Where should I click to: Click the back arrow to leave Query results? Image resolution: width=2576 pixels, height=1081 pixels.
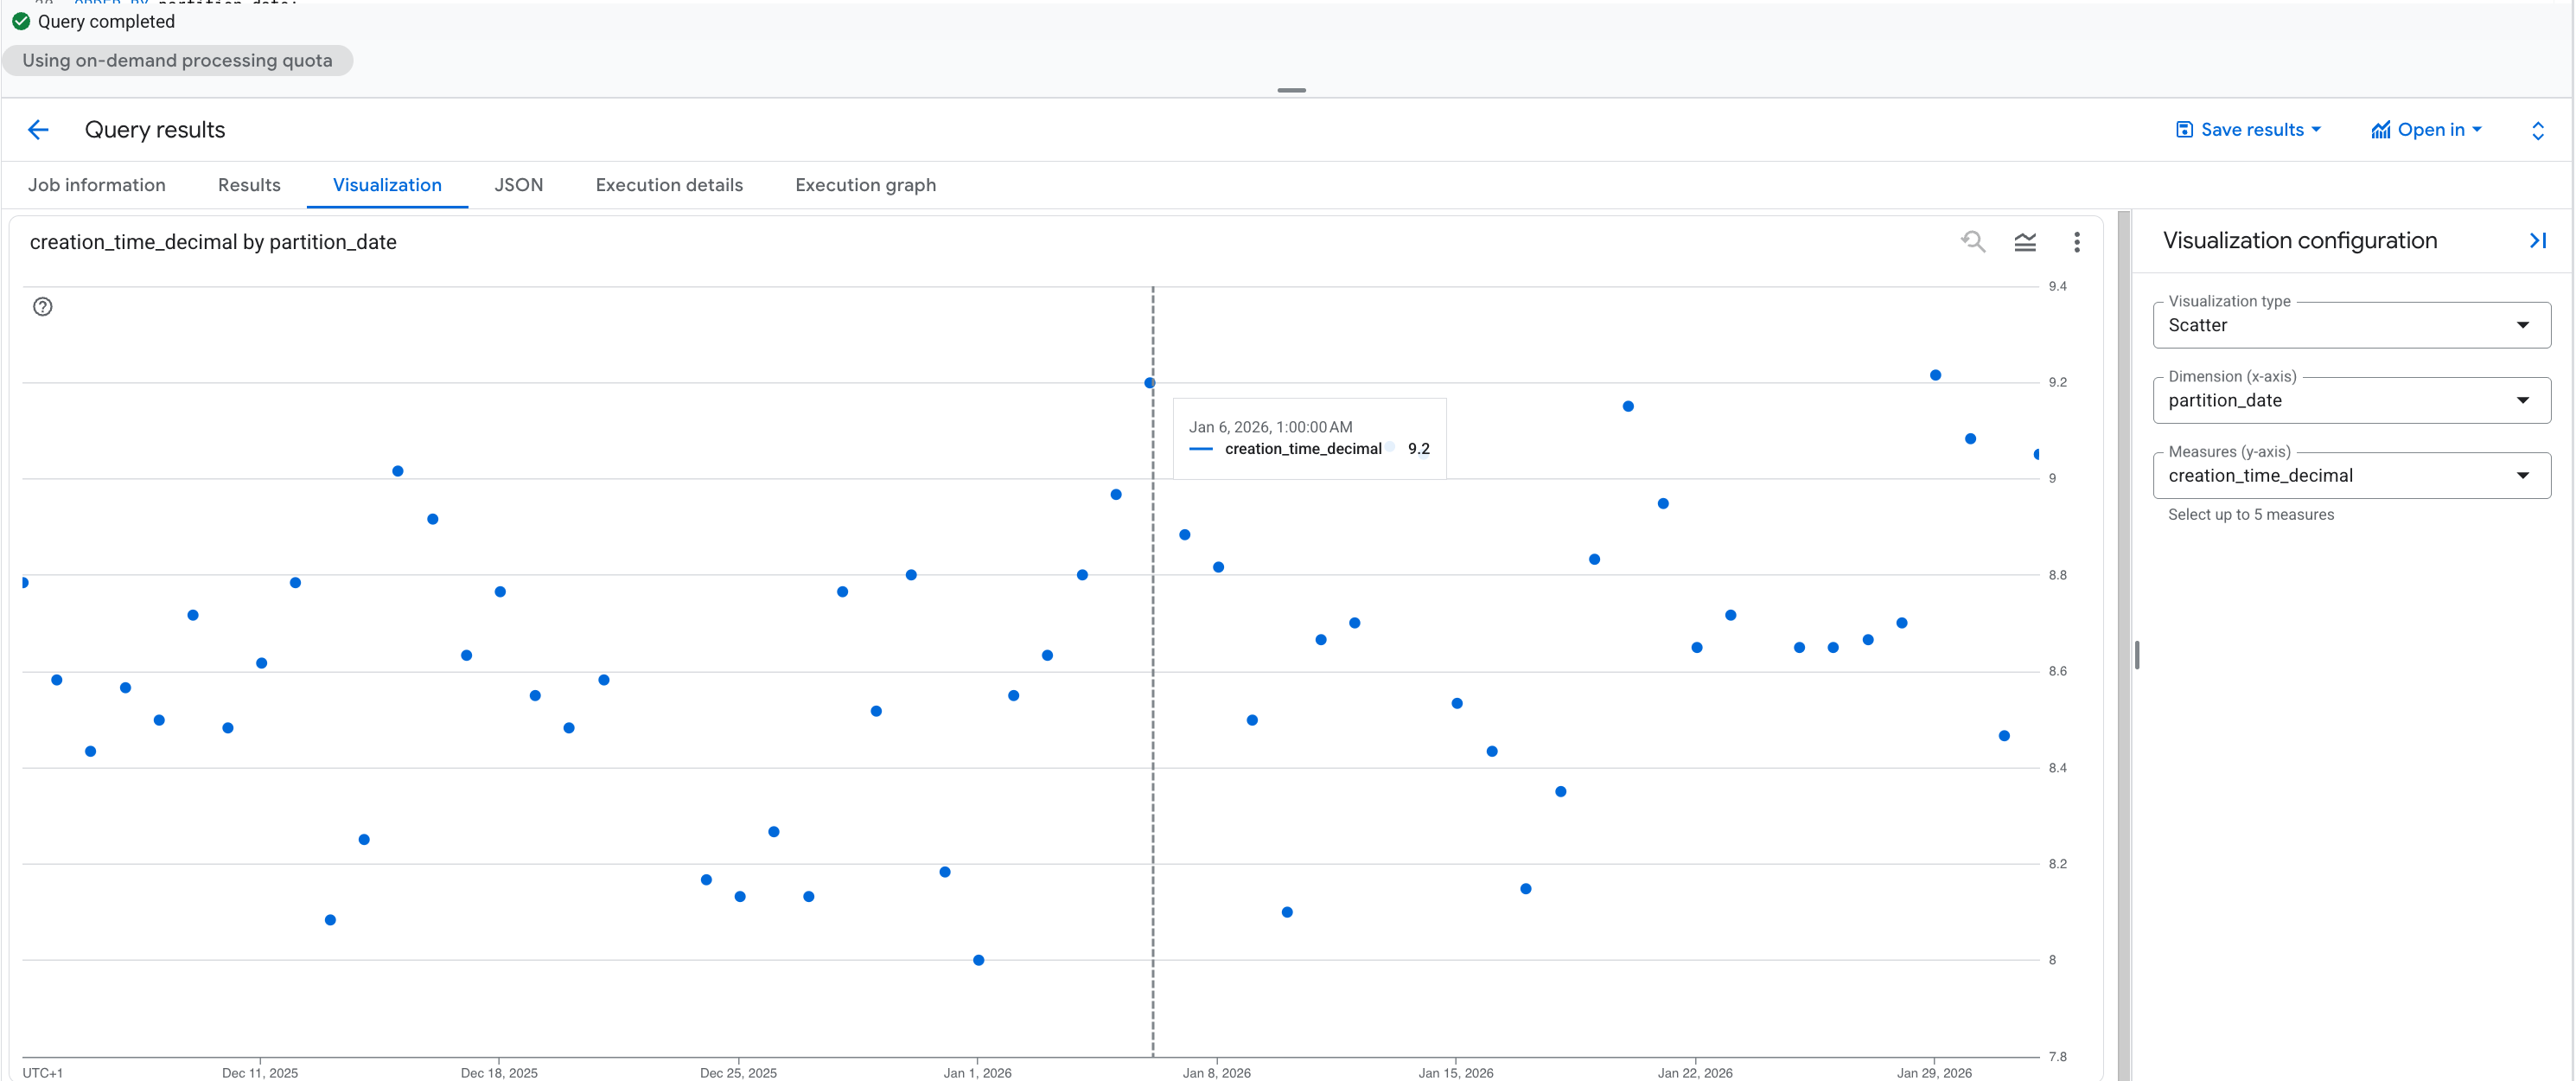38,130
